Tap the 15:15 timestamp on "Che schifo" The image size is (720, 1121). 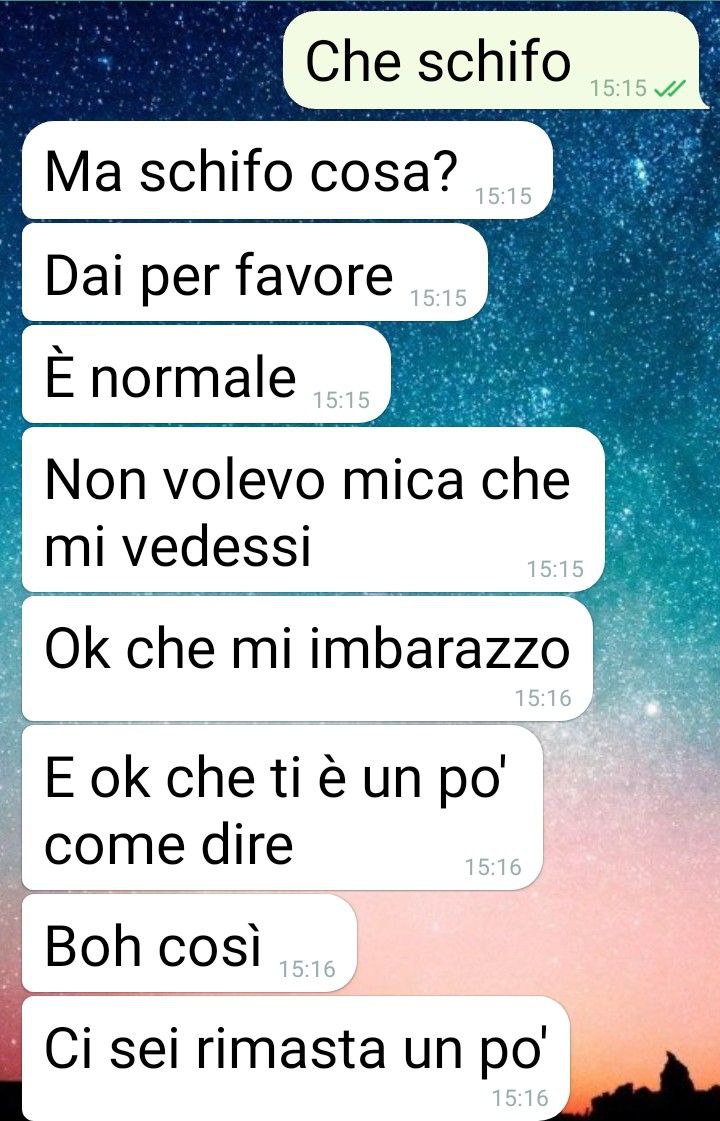(618, 88)
